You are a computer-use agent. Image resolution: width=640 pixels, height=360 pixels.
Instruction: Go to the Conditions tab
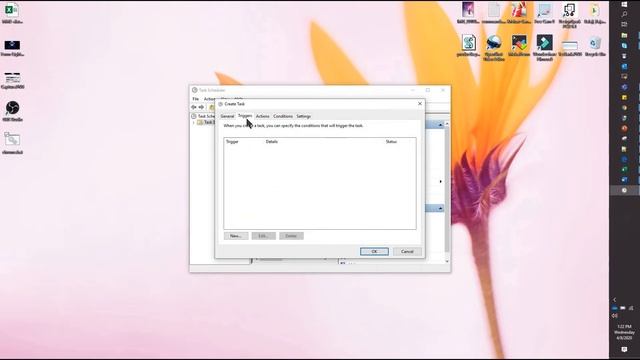point(283,116)
